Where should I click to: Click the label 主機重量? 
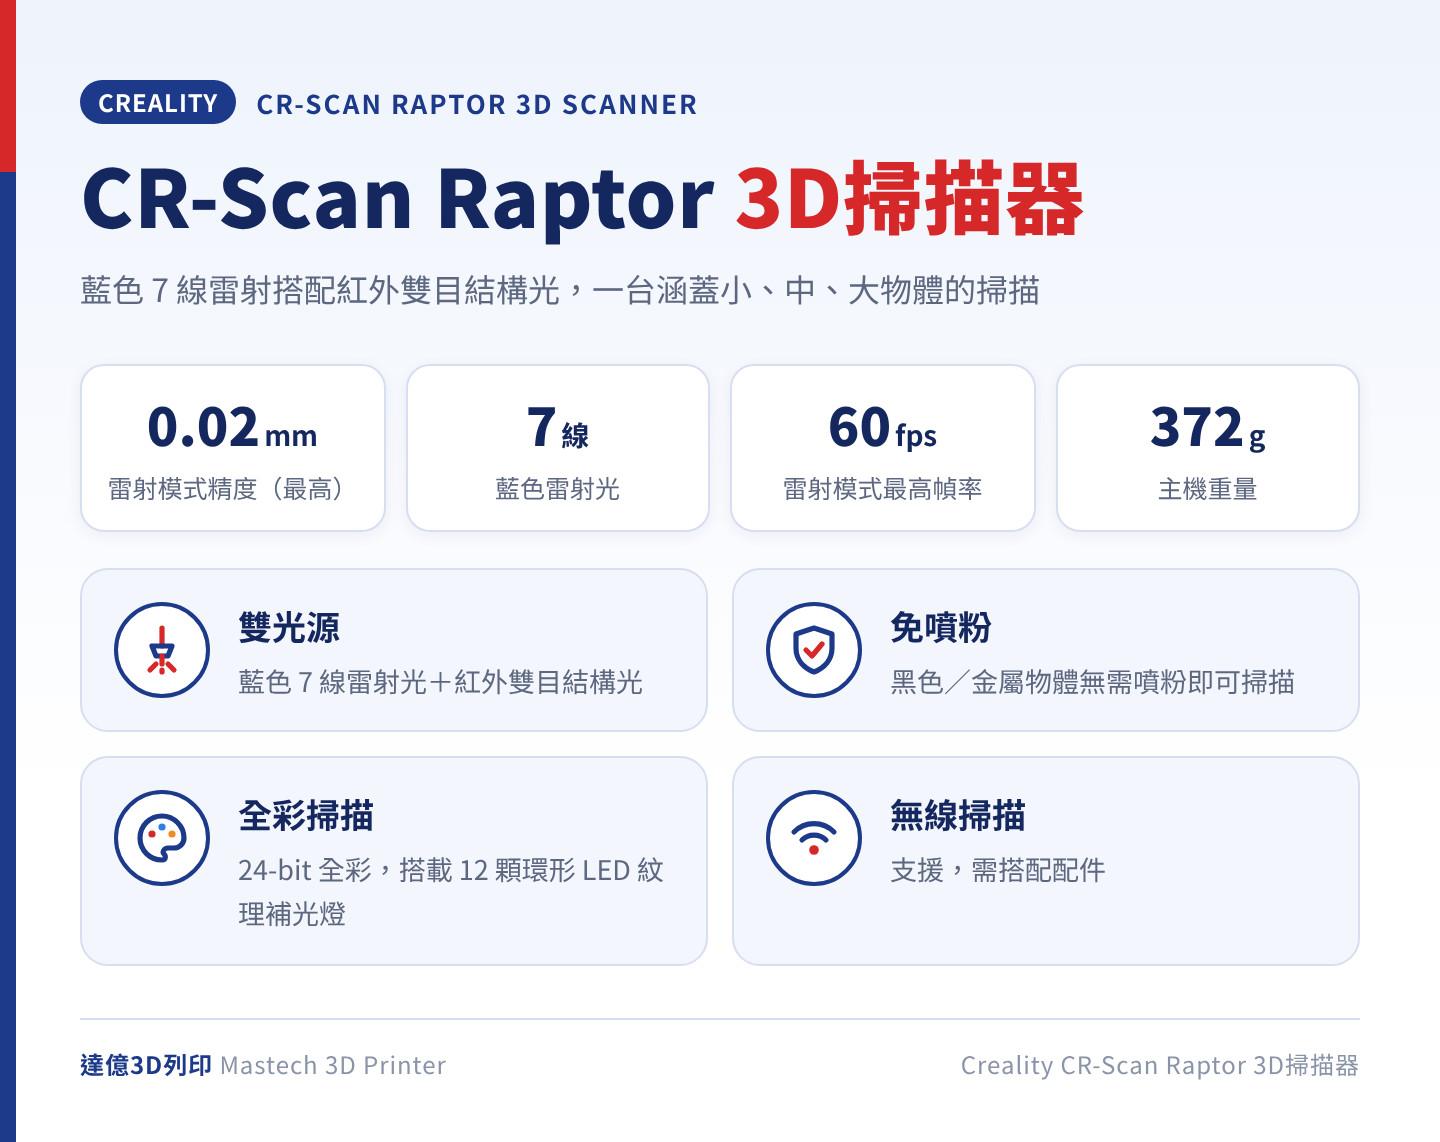tap(1208, 489)
